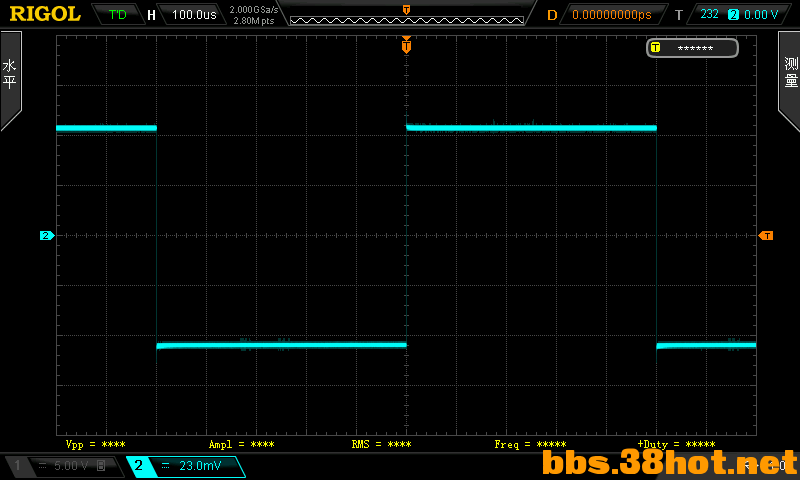Viewport: 800px width, 480px height.
Task: Click the RIGOL logo
Action: 45,14
